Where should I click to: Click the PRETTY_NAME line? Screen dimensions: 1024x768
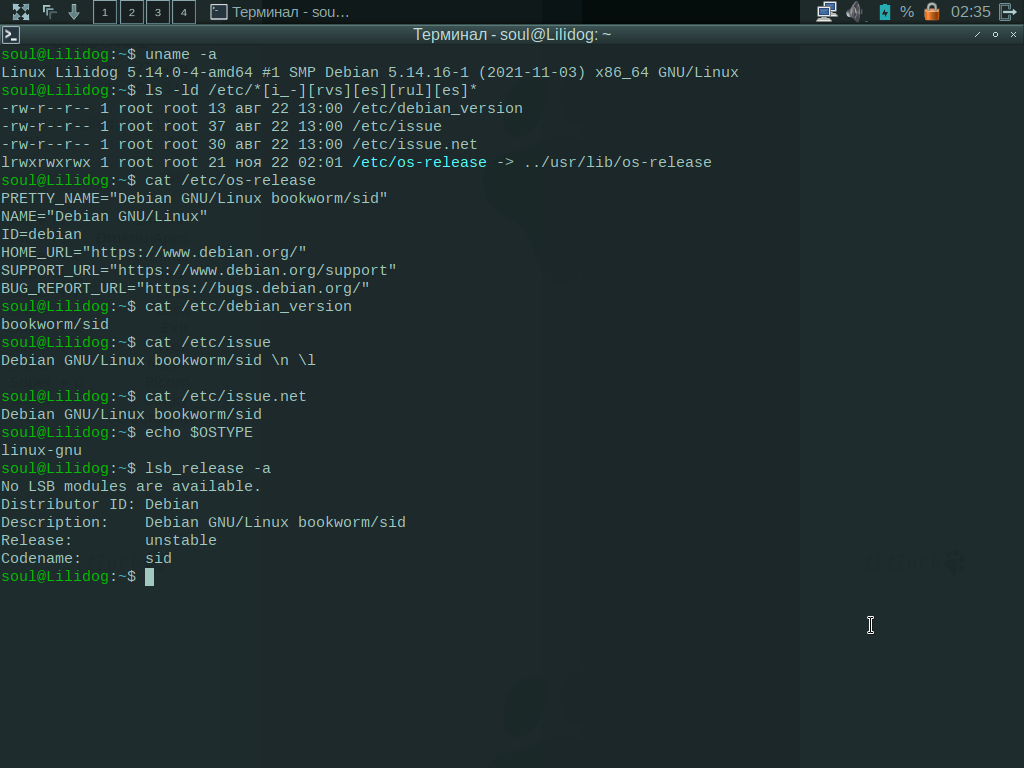(x=194, y=198)
